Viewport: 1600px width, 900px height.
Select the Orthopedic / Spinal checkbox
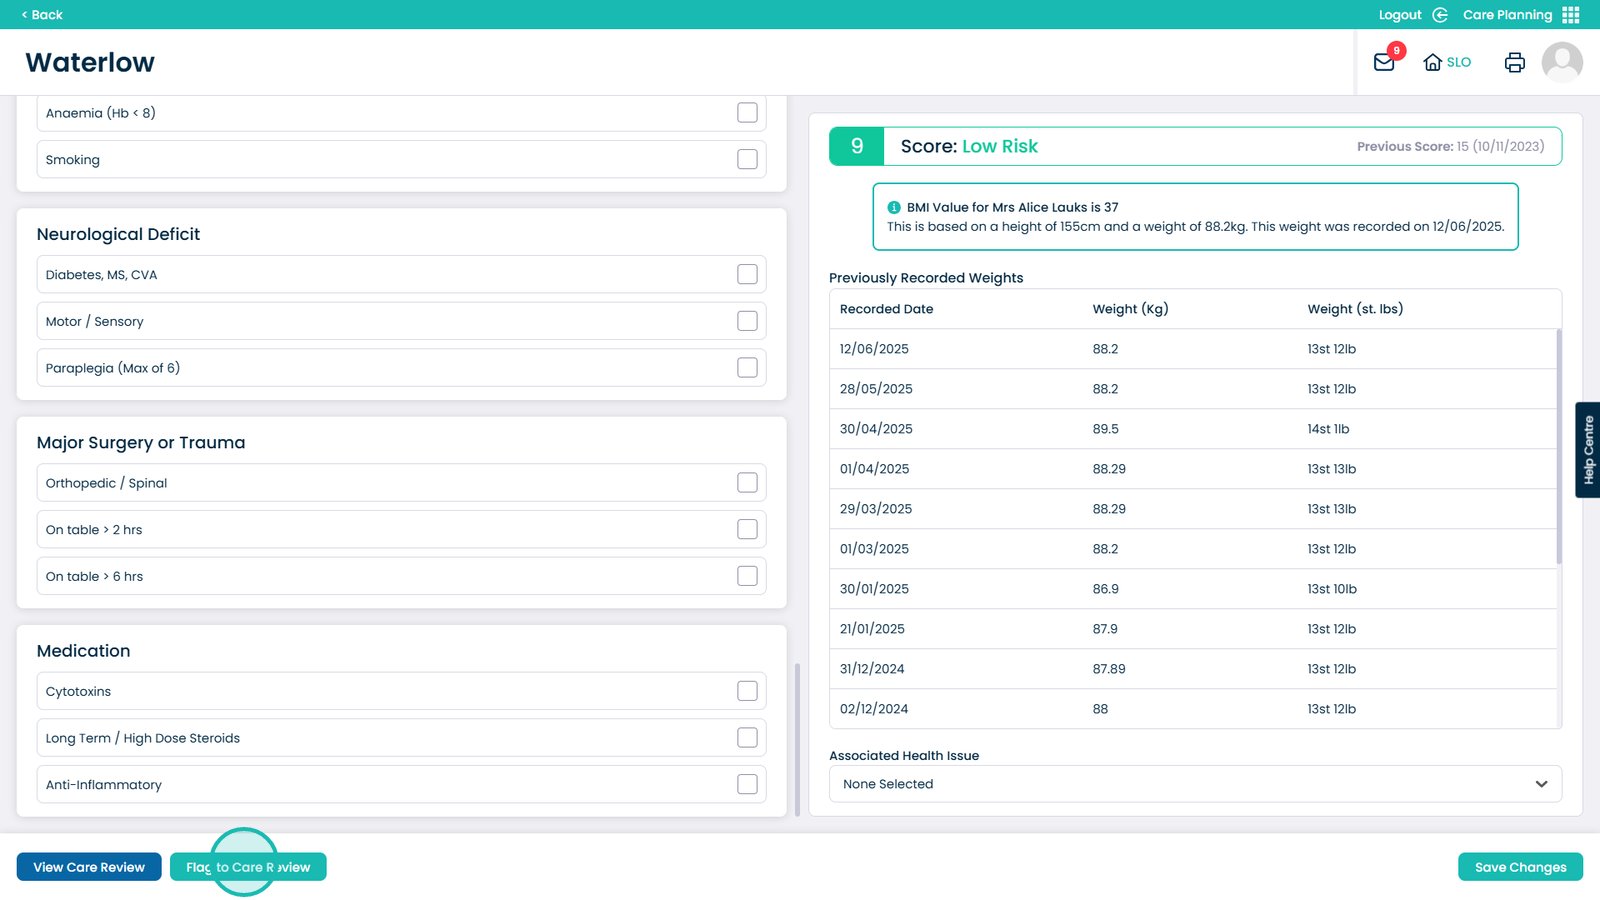coord(747,483)
